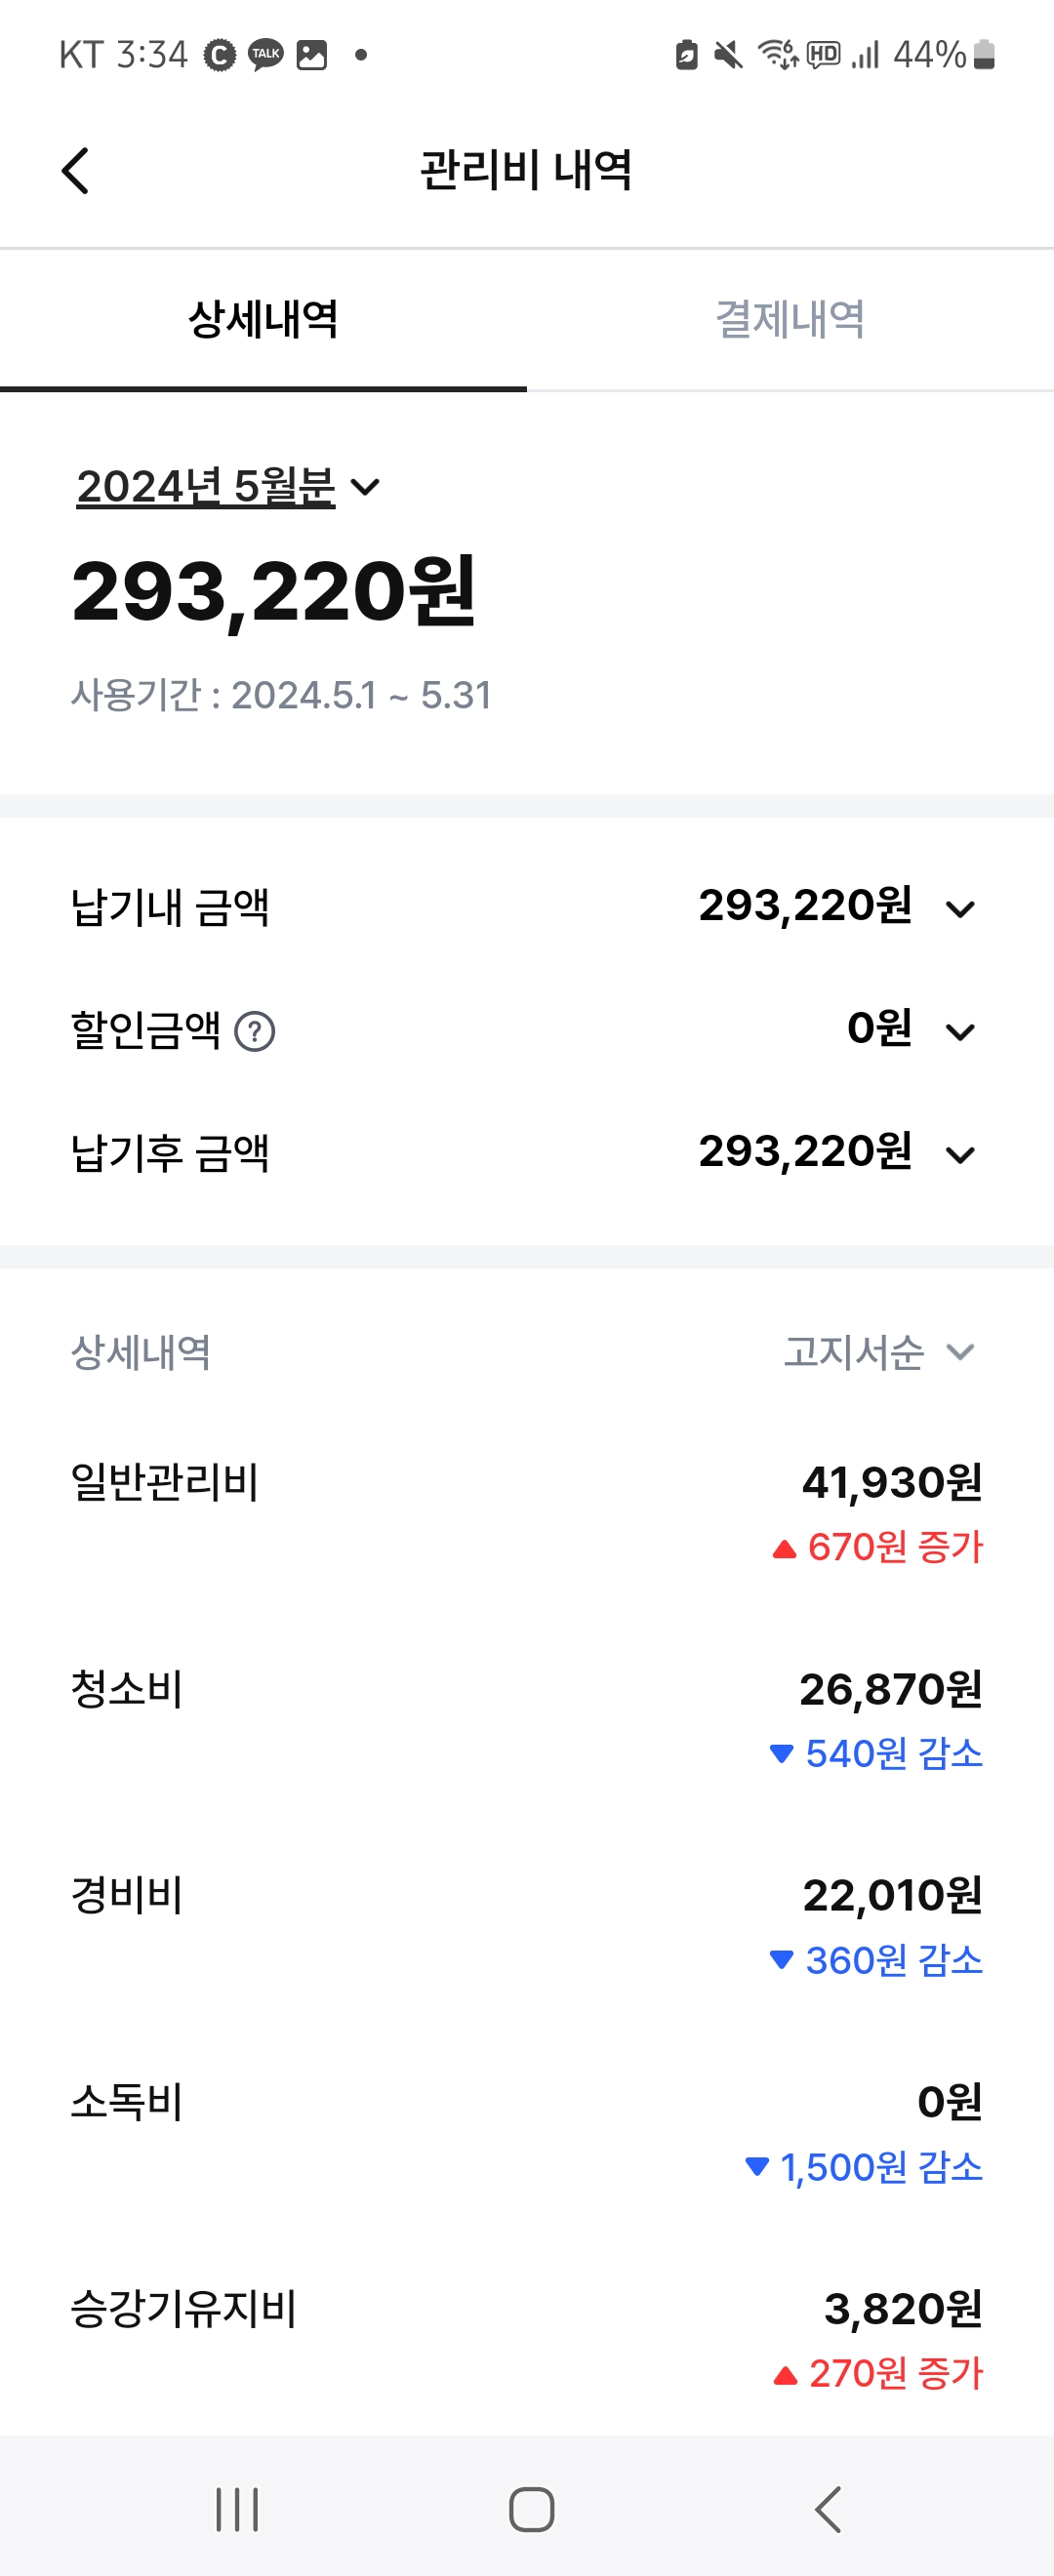Open the 고지서순 sort dropdown

point(878,1352)
